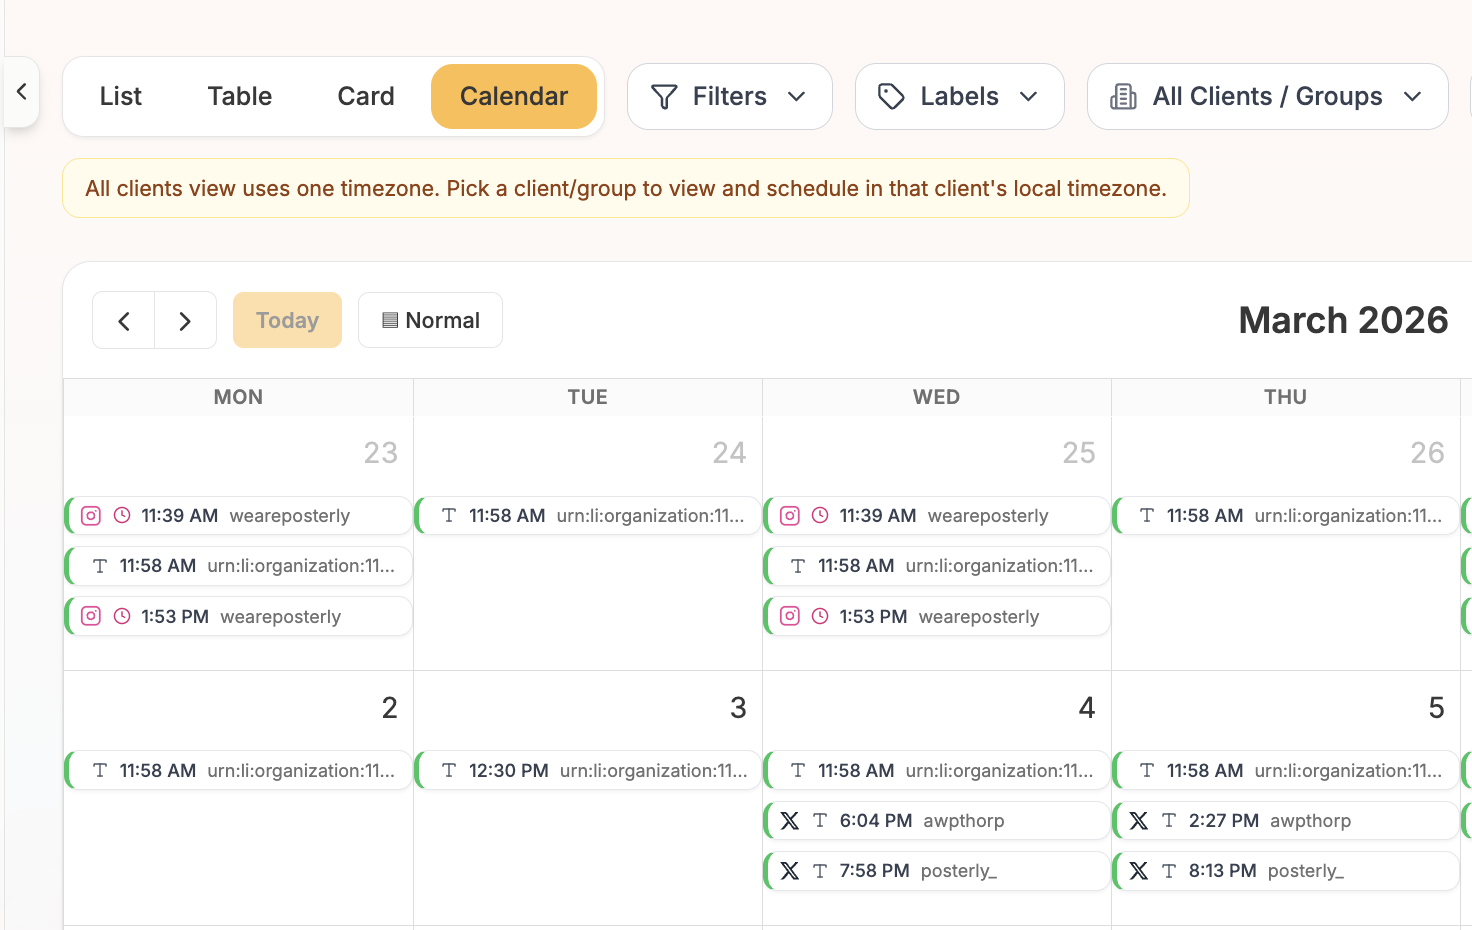
Task: Go to next month with the right arrow
Action: coord(185,320)
